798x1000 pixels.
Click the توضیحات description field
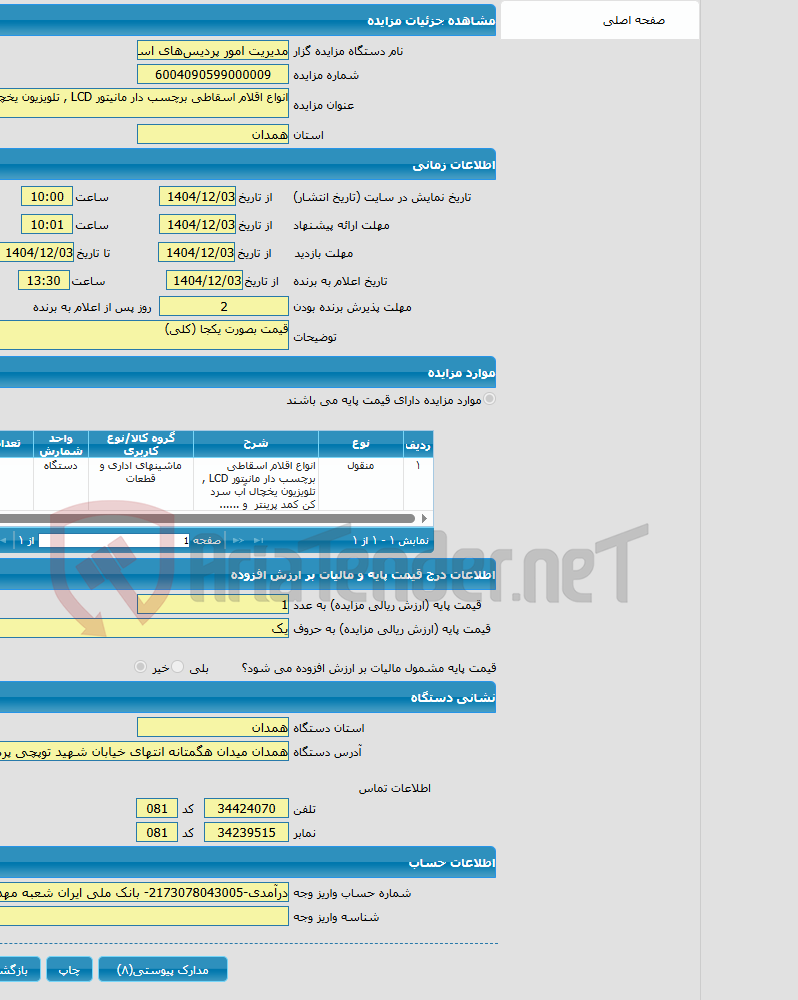[144, 335]
